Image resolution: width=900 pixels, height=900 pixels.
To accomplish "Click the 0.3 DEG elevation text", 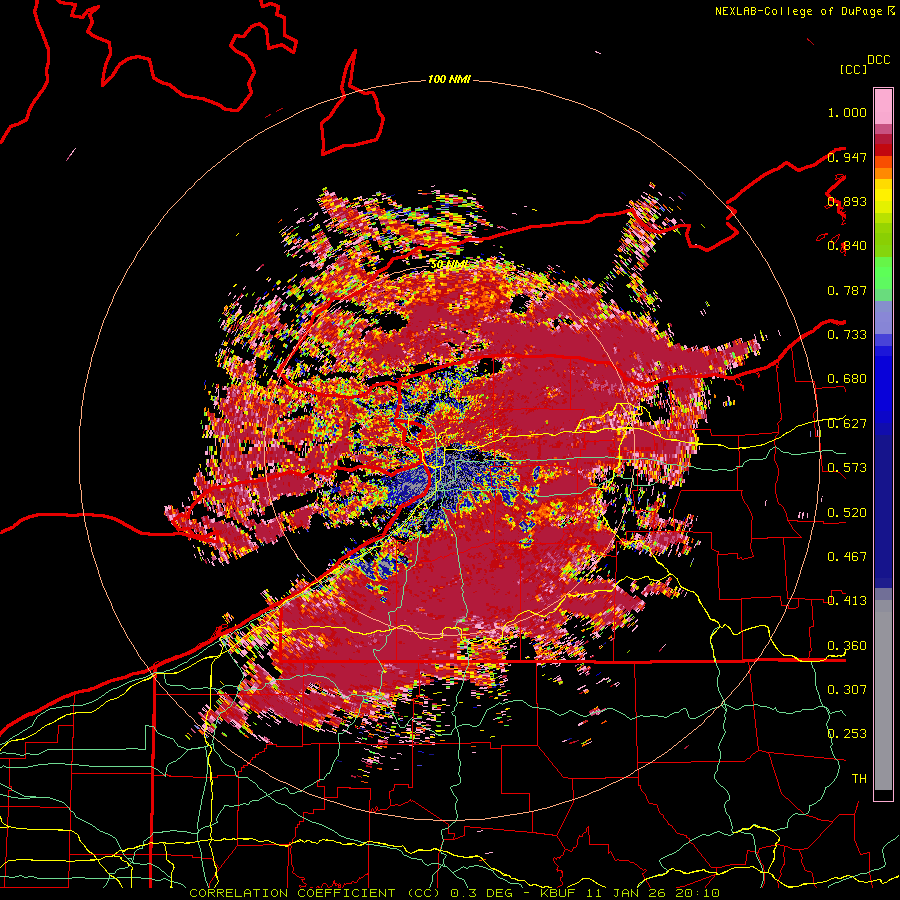I will pos(482,893).
